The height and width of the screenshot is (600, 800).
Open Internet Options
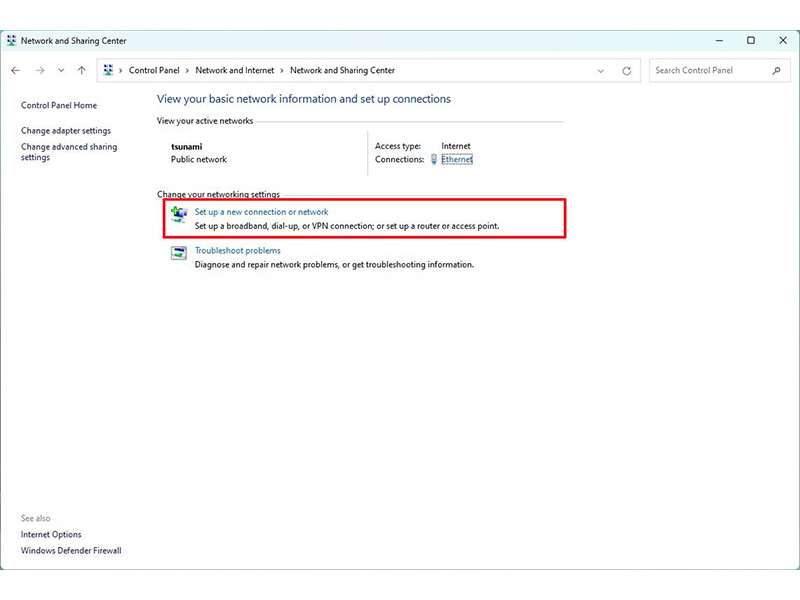point(51,534)
